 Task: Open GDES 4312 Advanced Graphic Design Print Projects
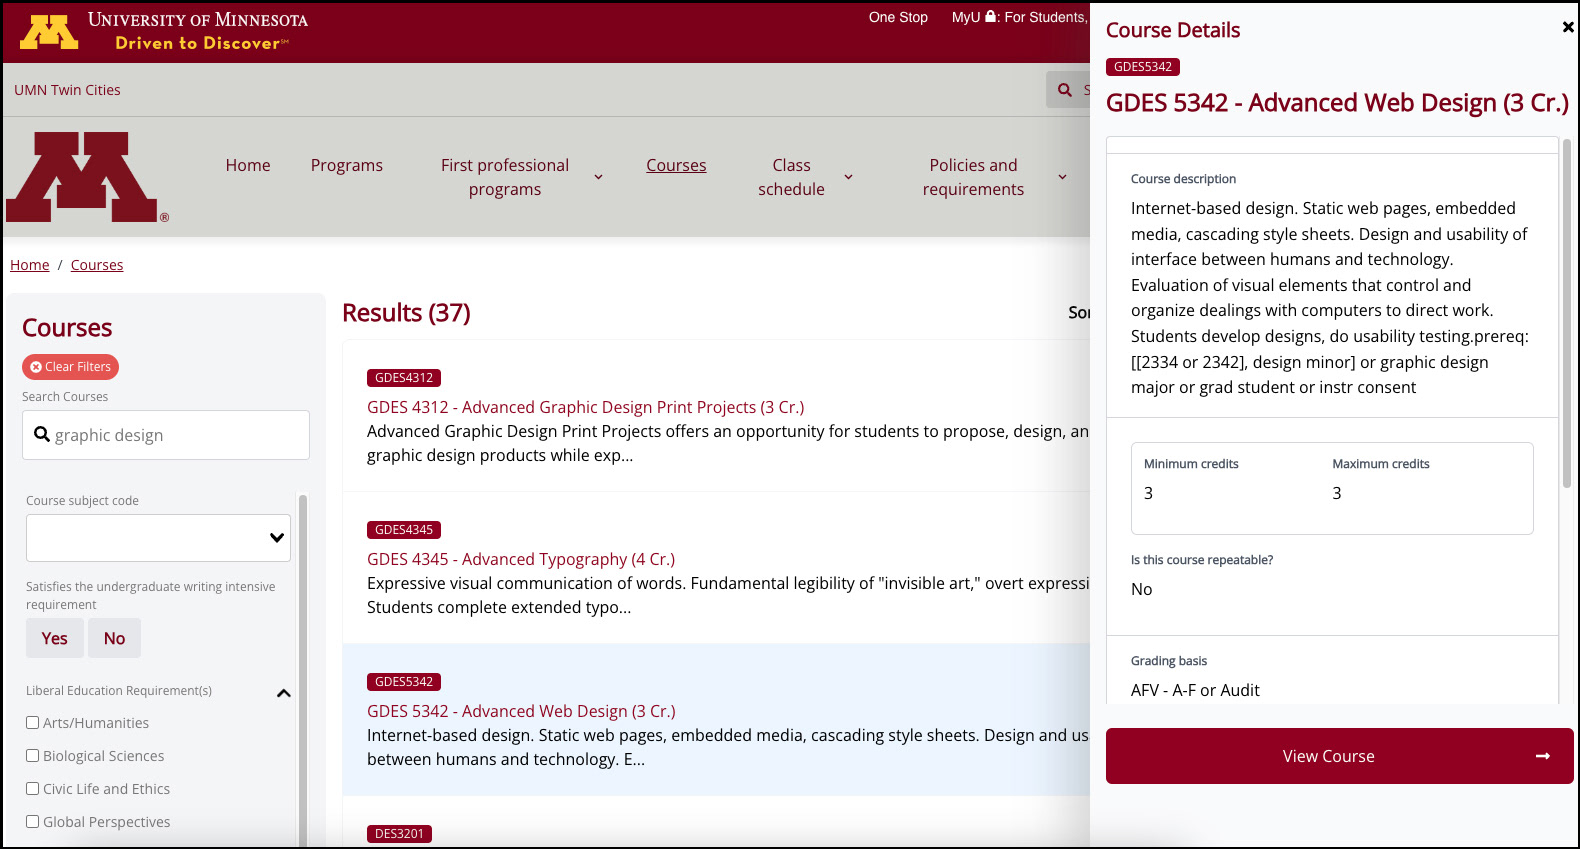click(585, 407)
